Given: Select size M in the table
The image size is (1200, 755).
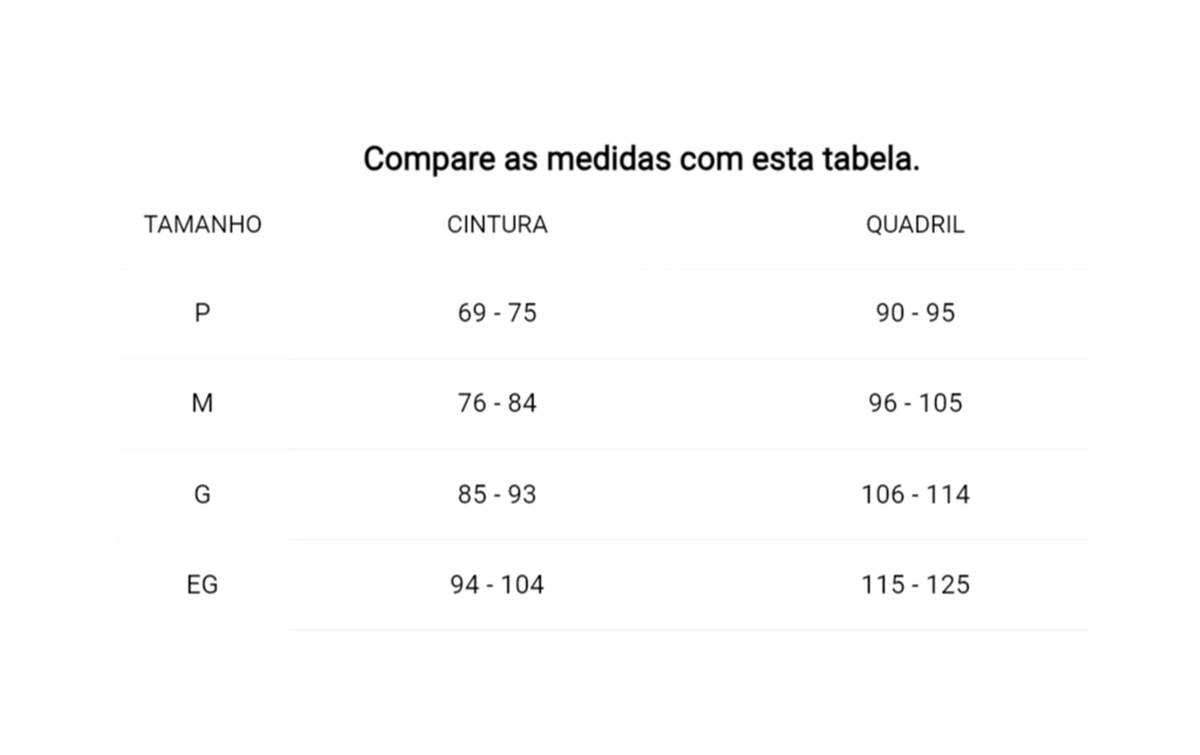Looking at the screenshot, I should [x=202, y=403].
